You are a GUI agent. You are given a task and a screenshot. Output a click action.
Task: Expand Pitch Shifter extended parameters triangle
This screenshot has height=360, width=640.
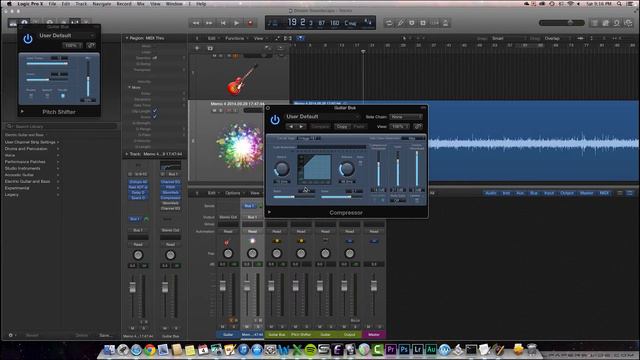[22, 111]
